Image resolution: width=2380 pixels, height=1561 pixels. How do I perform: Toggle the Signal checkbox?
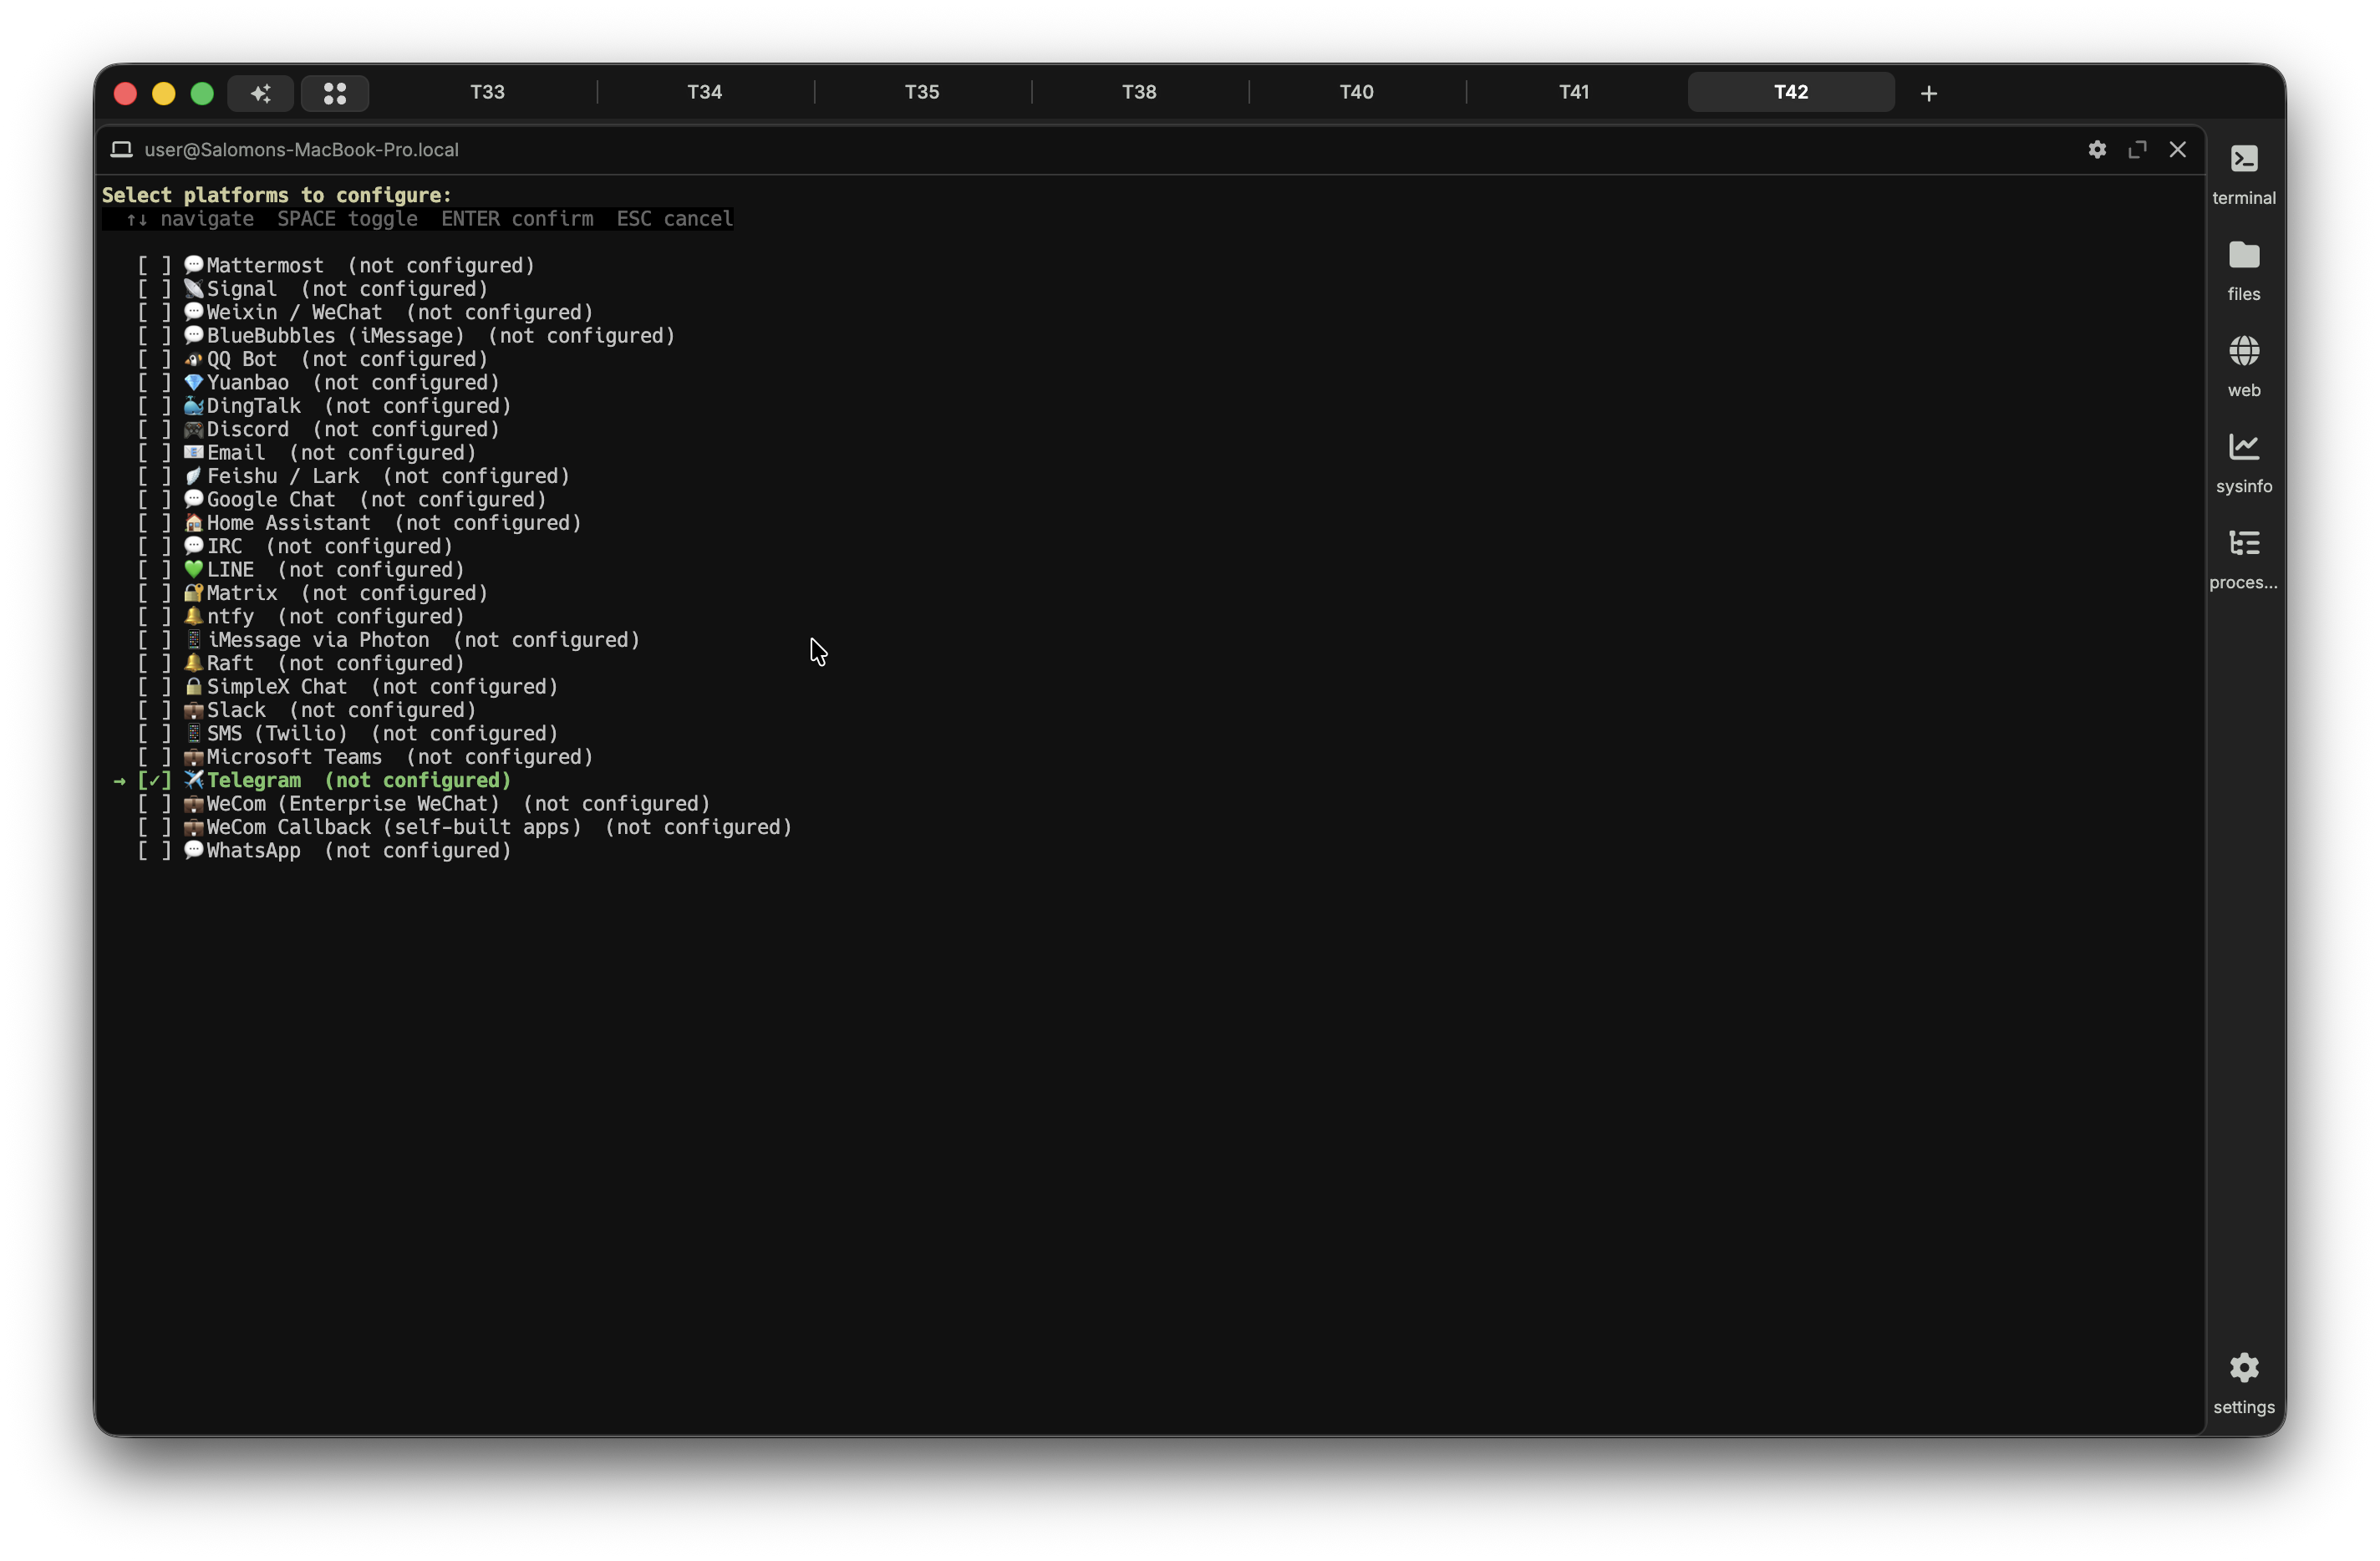click(154, 289)
